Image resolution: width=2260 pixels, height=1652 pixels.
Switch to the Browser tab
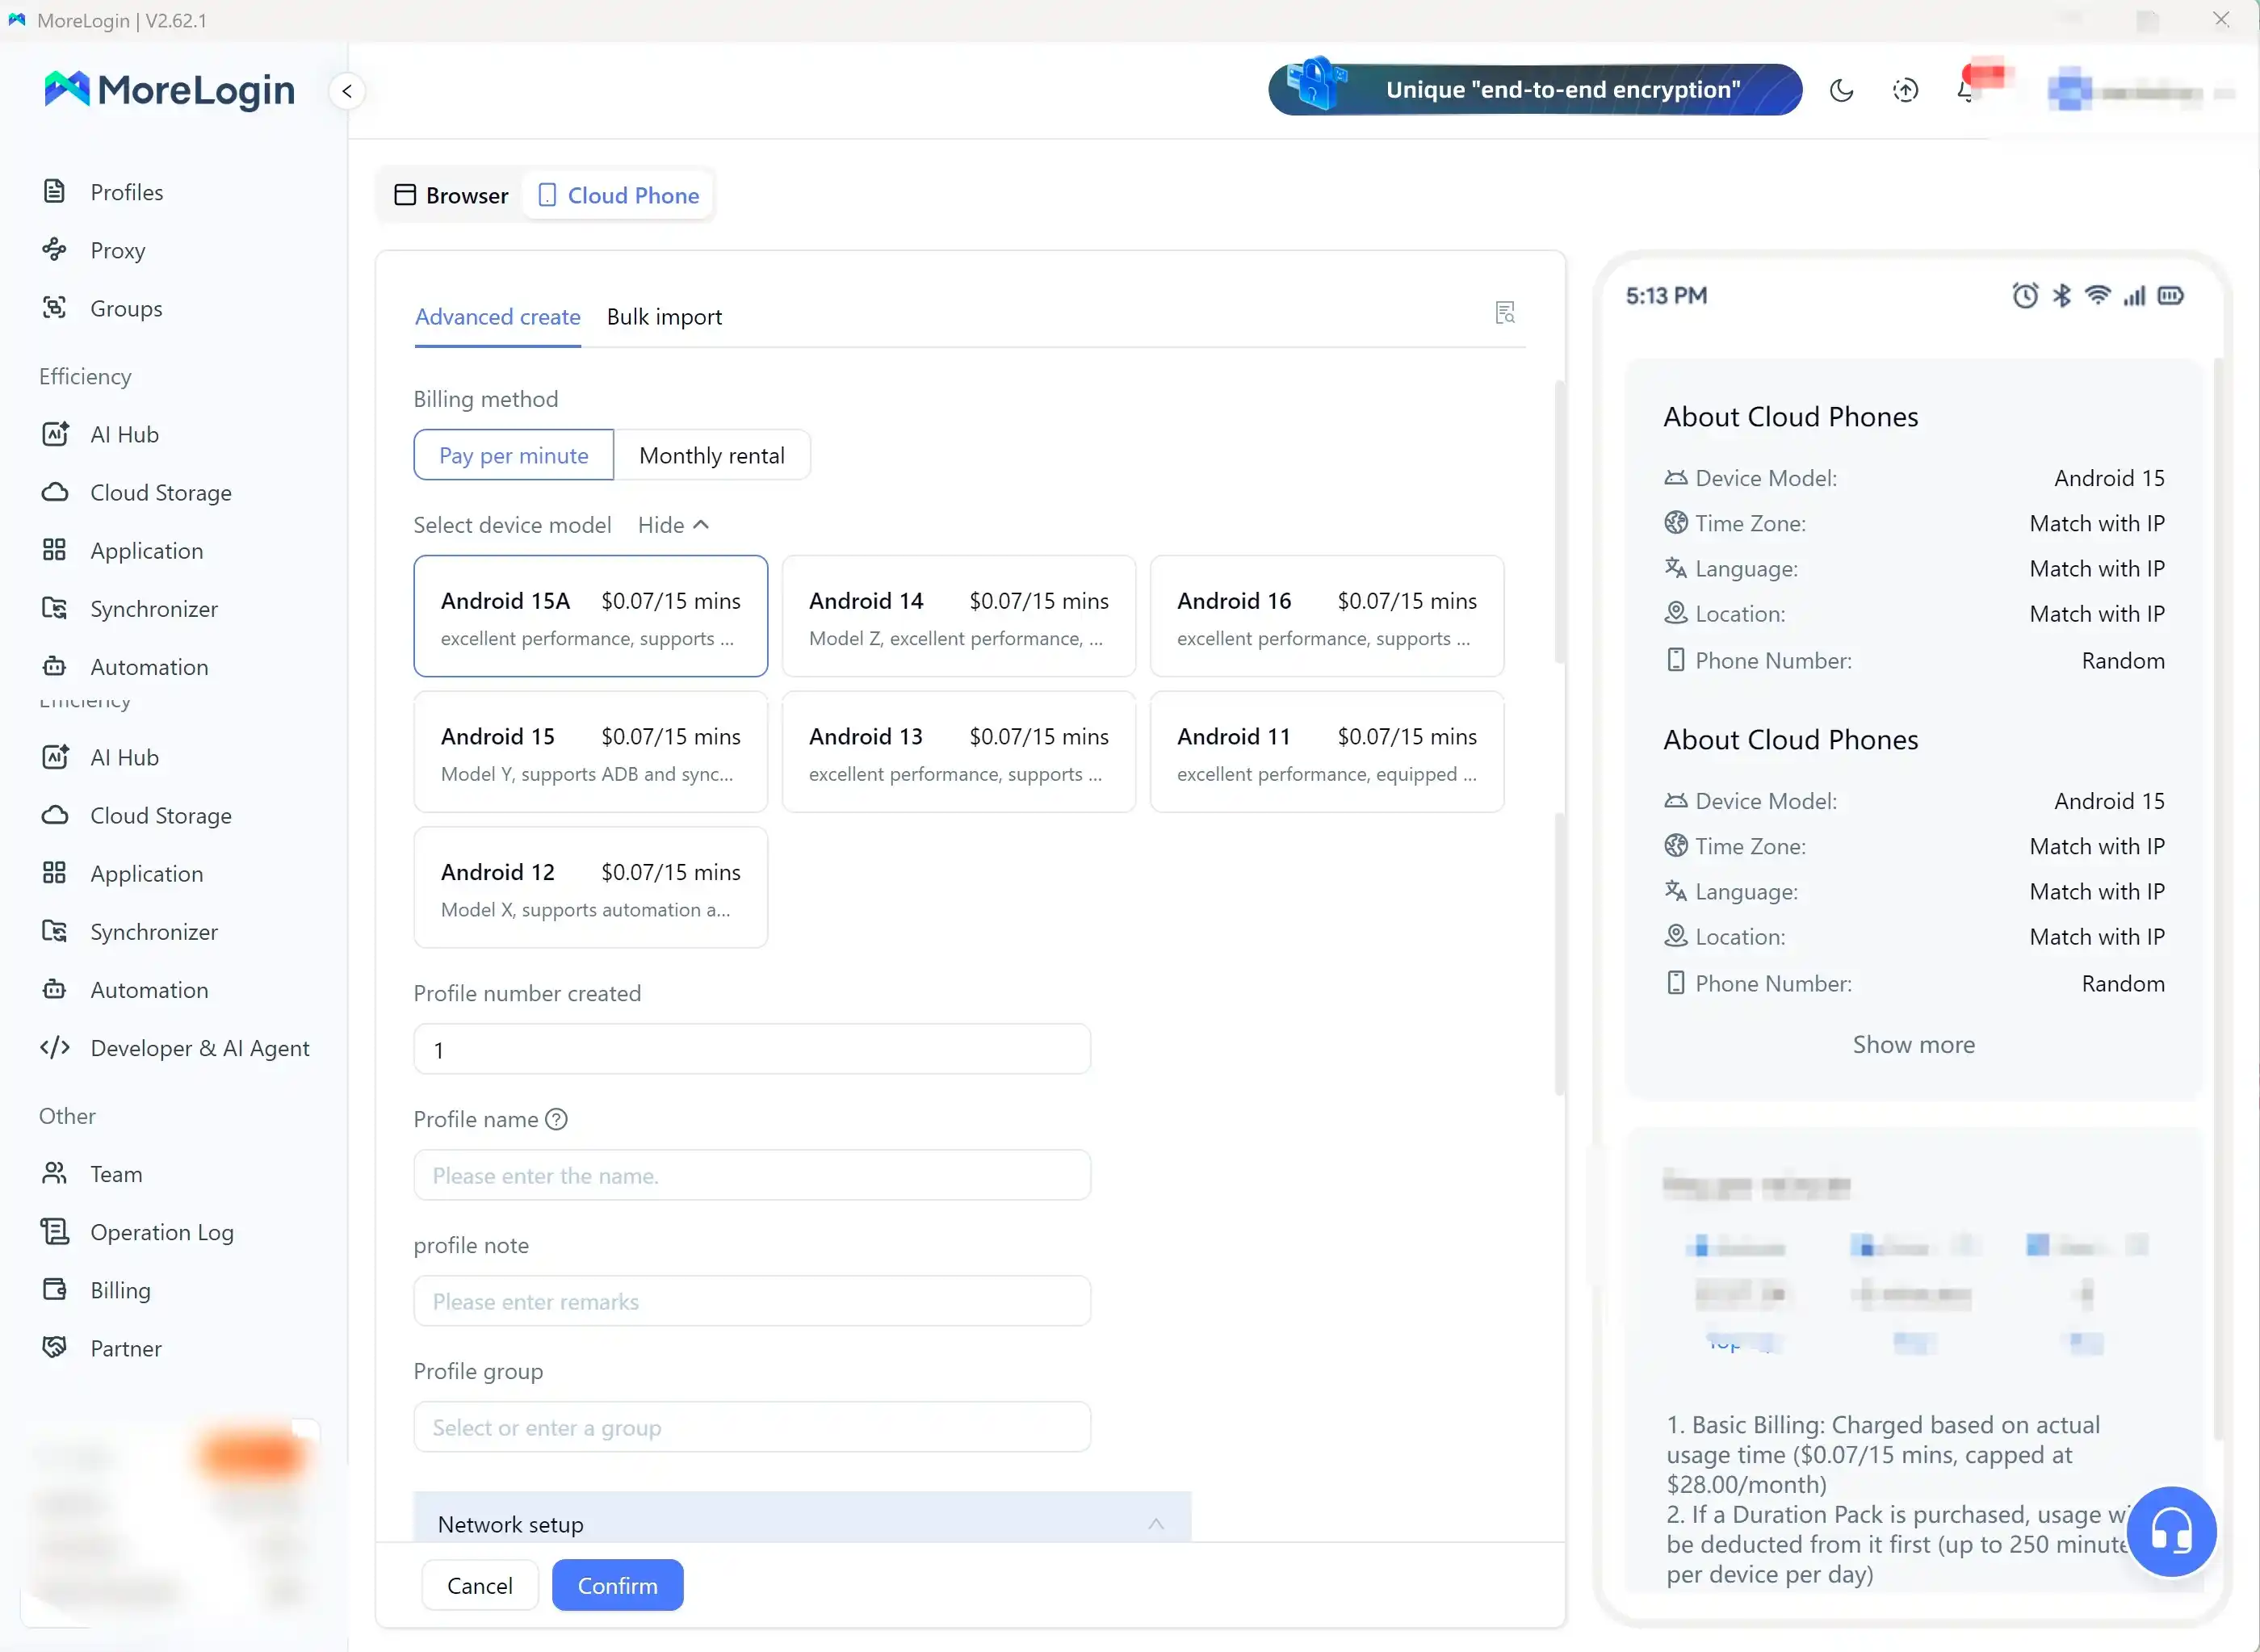tap(452, 195)
